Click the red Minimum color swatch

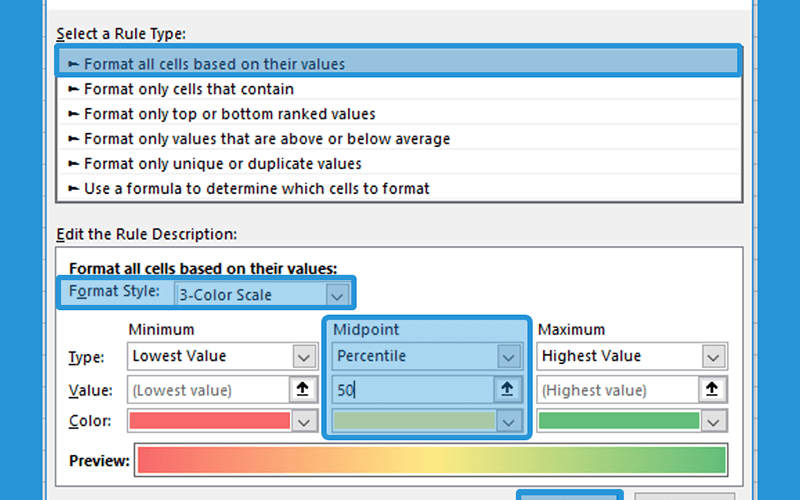click(210, 421)
